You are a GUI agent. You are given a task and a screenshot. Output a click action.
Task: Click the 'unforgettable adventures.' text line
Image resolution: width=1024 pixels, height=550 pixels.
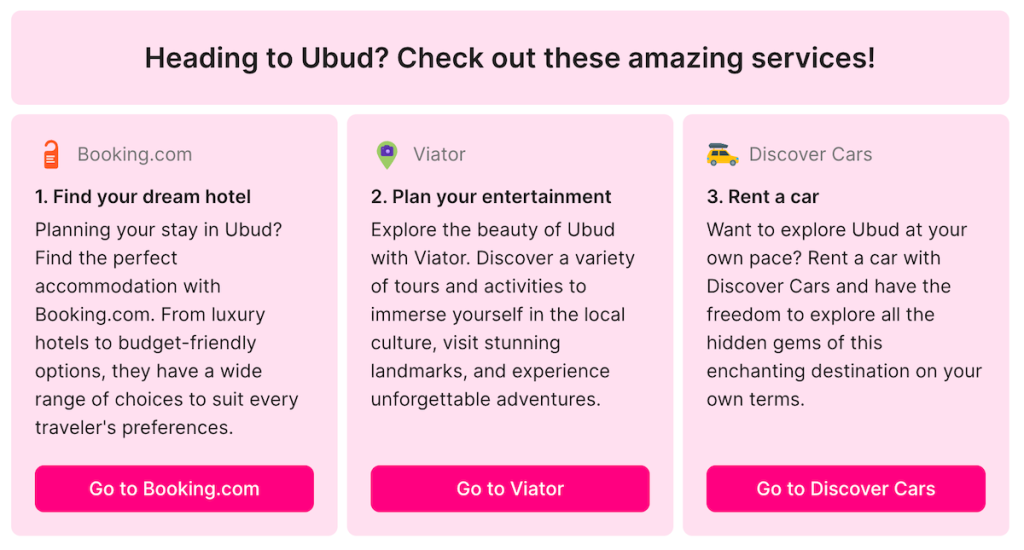click(485, 399)
